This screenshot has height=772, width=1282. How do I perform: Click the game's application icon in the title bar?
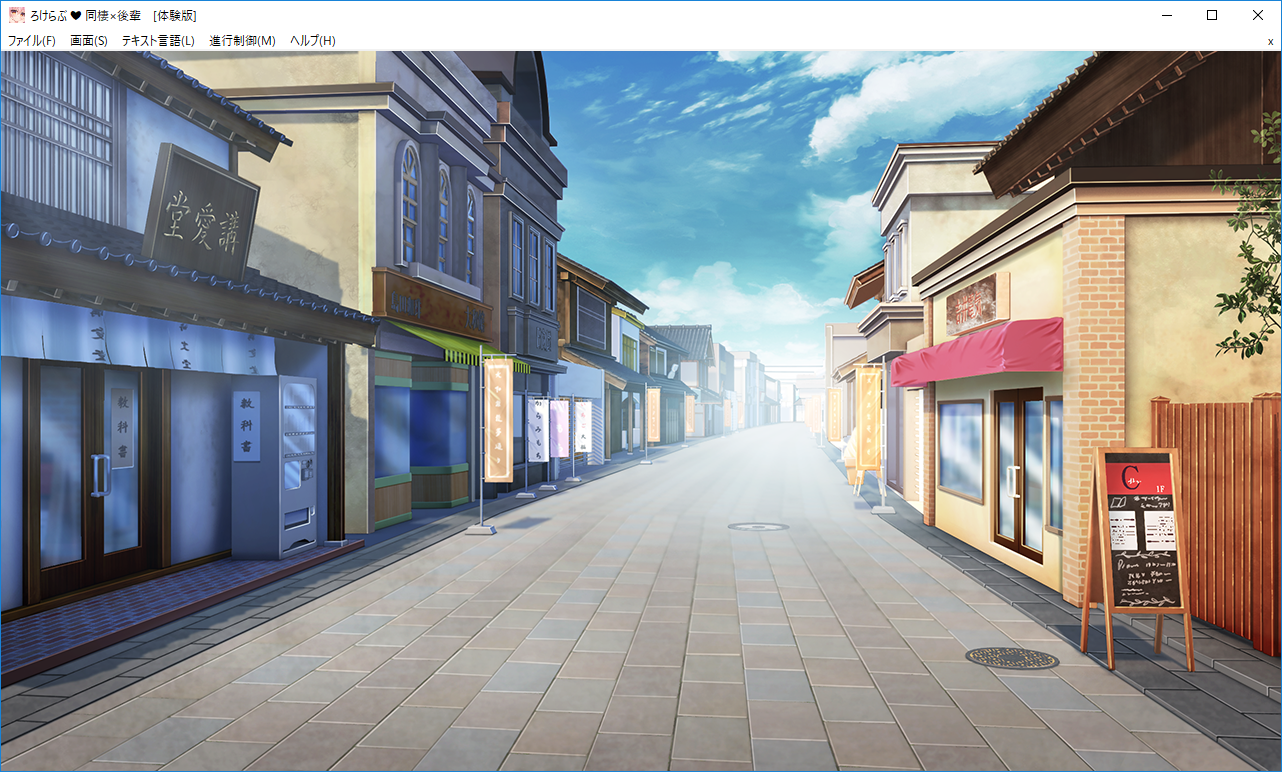pos(15,15)
